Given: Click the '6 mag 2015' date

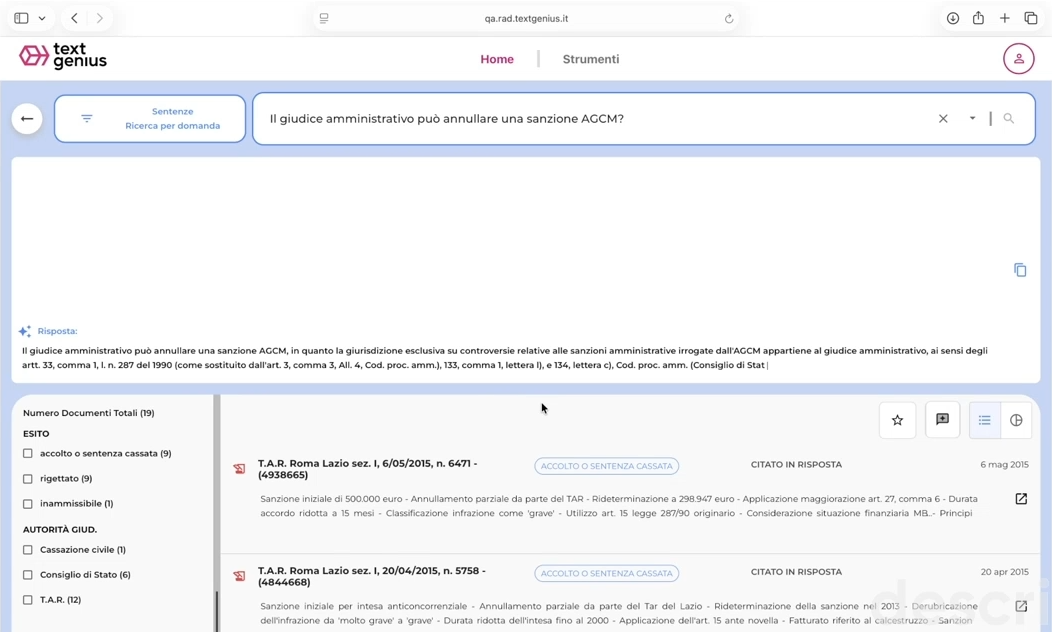Looking at the screenshot, I should [1004, 464].
